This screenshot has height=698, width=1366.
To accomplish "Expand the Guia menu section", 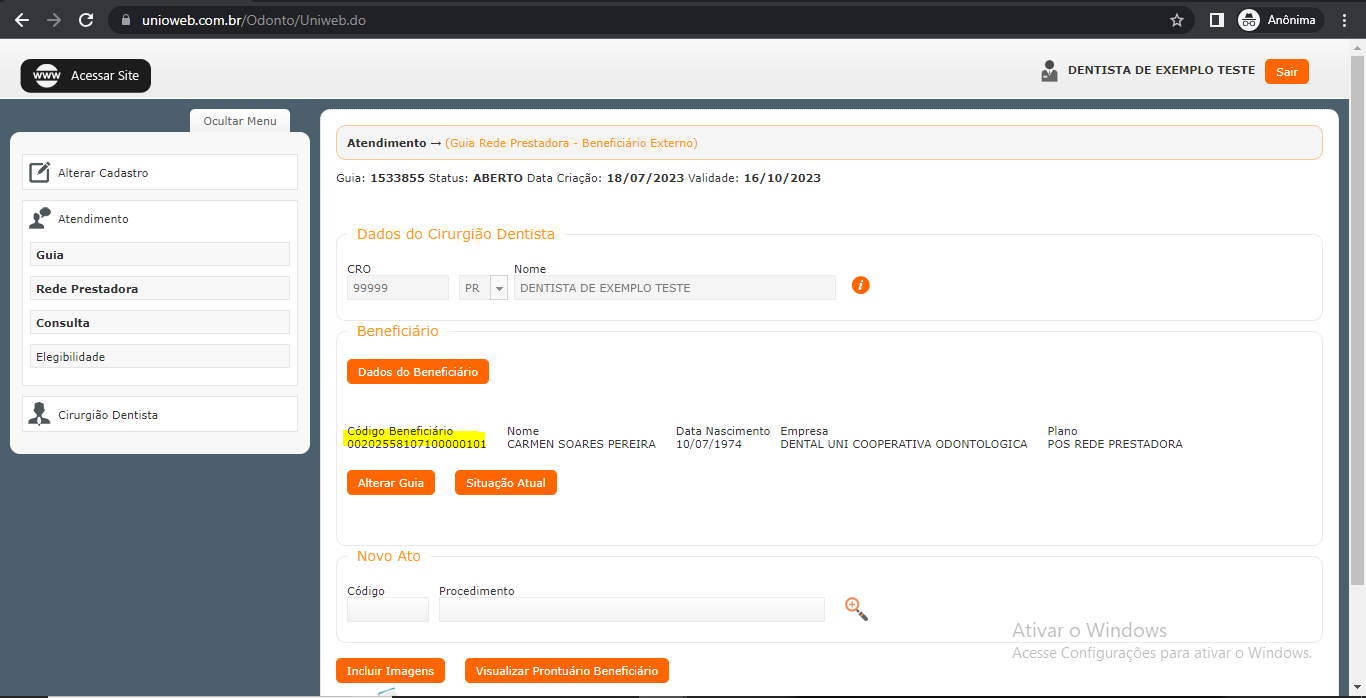I will 160,255.
